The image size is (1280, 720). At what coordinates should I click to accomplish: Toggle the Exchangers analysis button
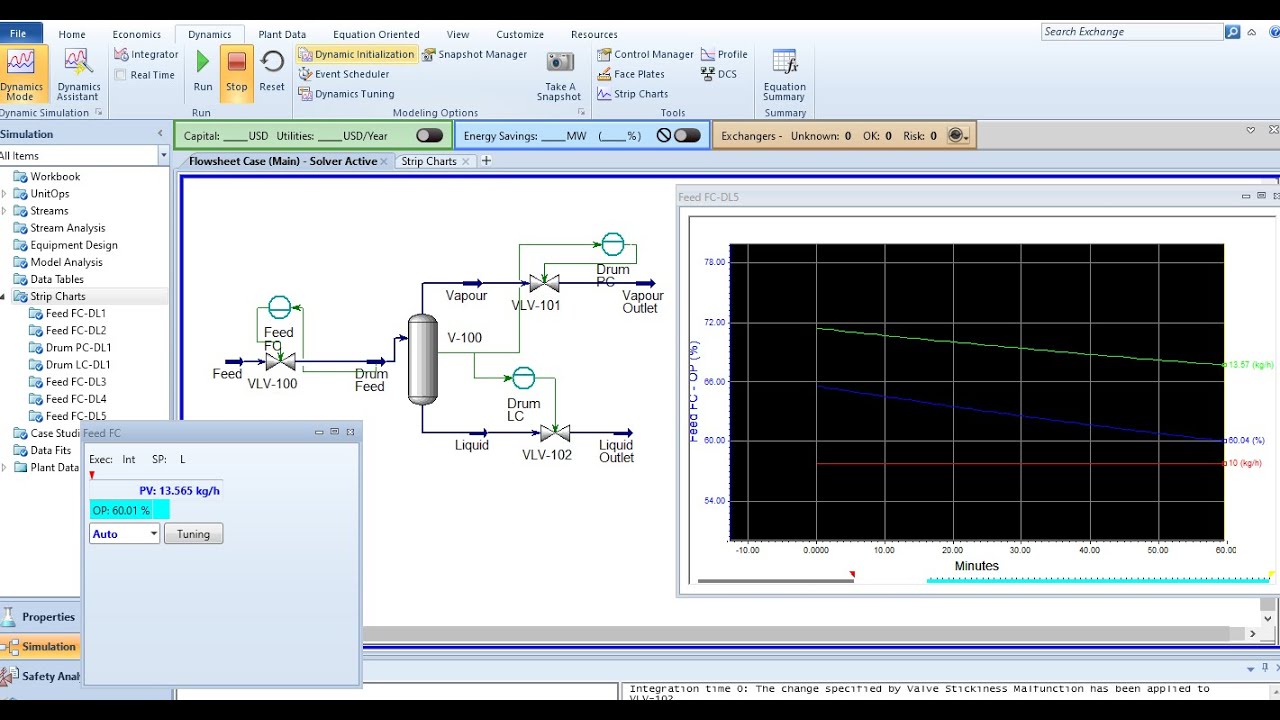pos(957,135)
